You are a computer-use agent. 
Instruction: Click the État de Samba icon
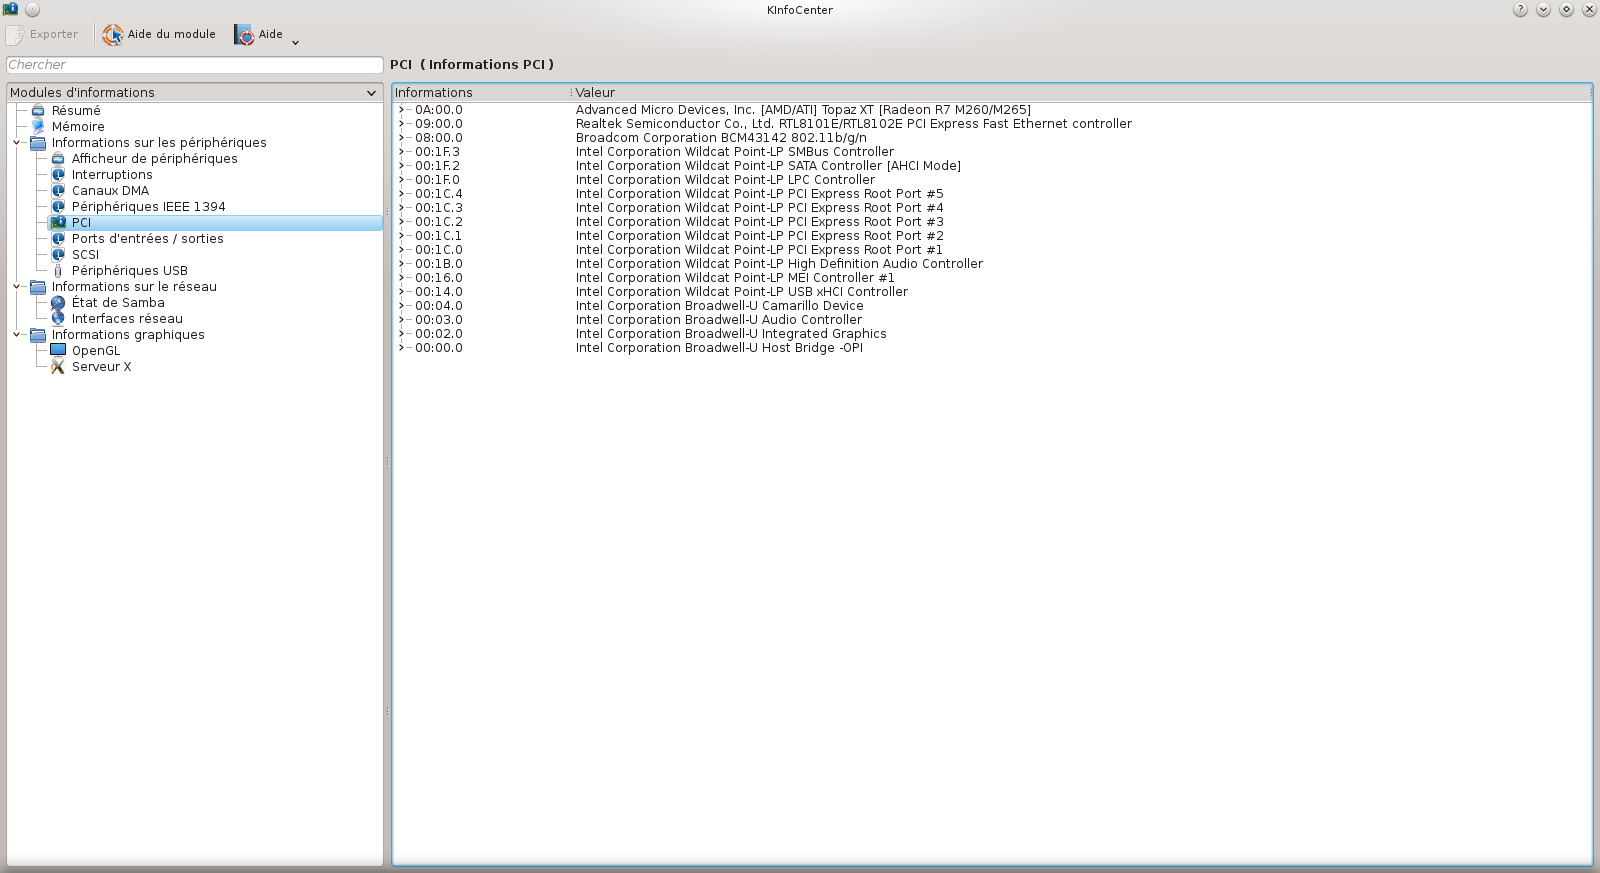click(58, 303)
